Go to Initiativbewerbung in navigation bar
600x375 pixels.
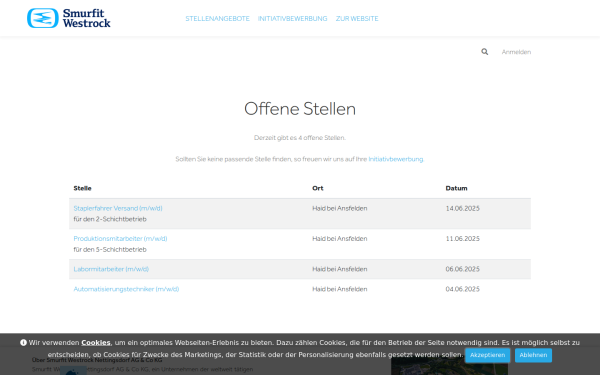pos(292,18)
